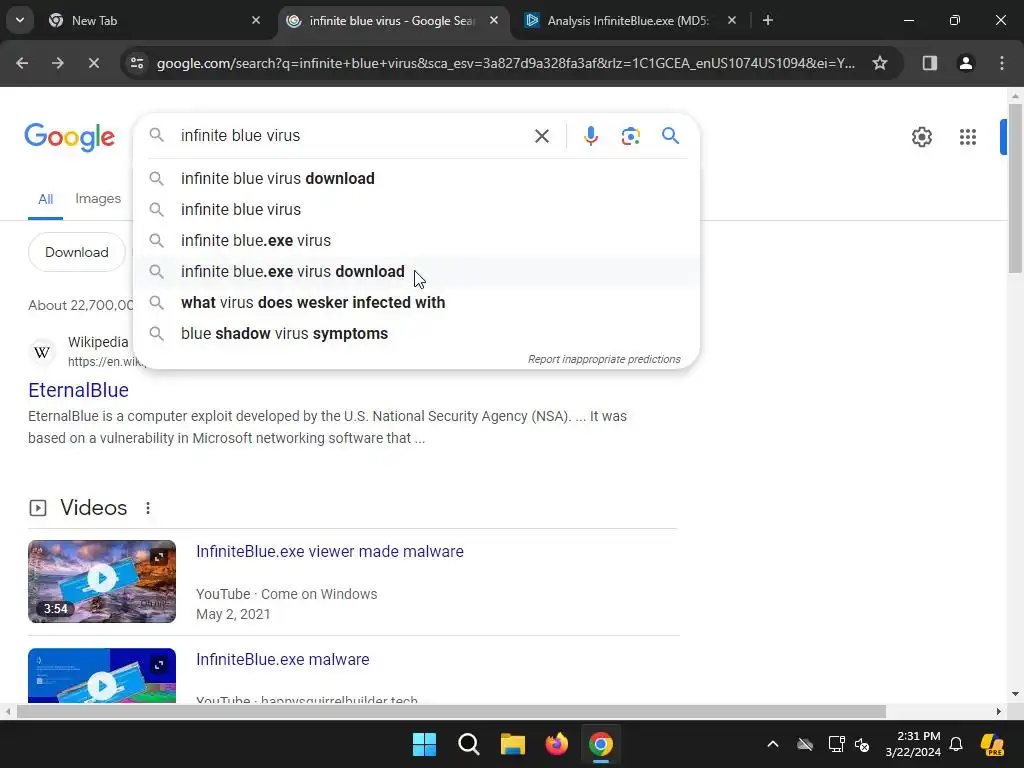Open Windows taskbar search

coord(469,744)
